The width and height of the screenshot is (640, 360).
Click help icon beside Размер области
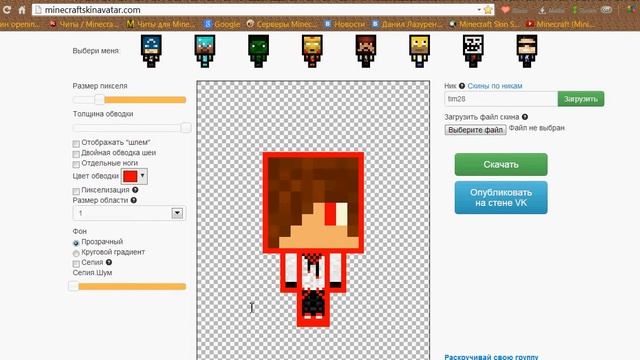(133, 200)
